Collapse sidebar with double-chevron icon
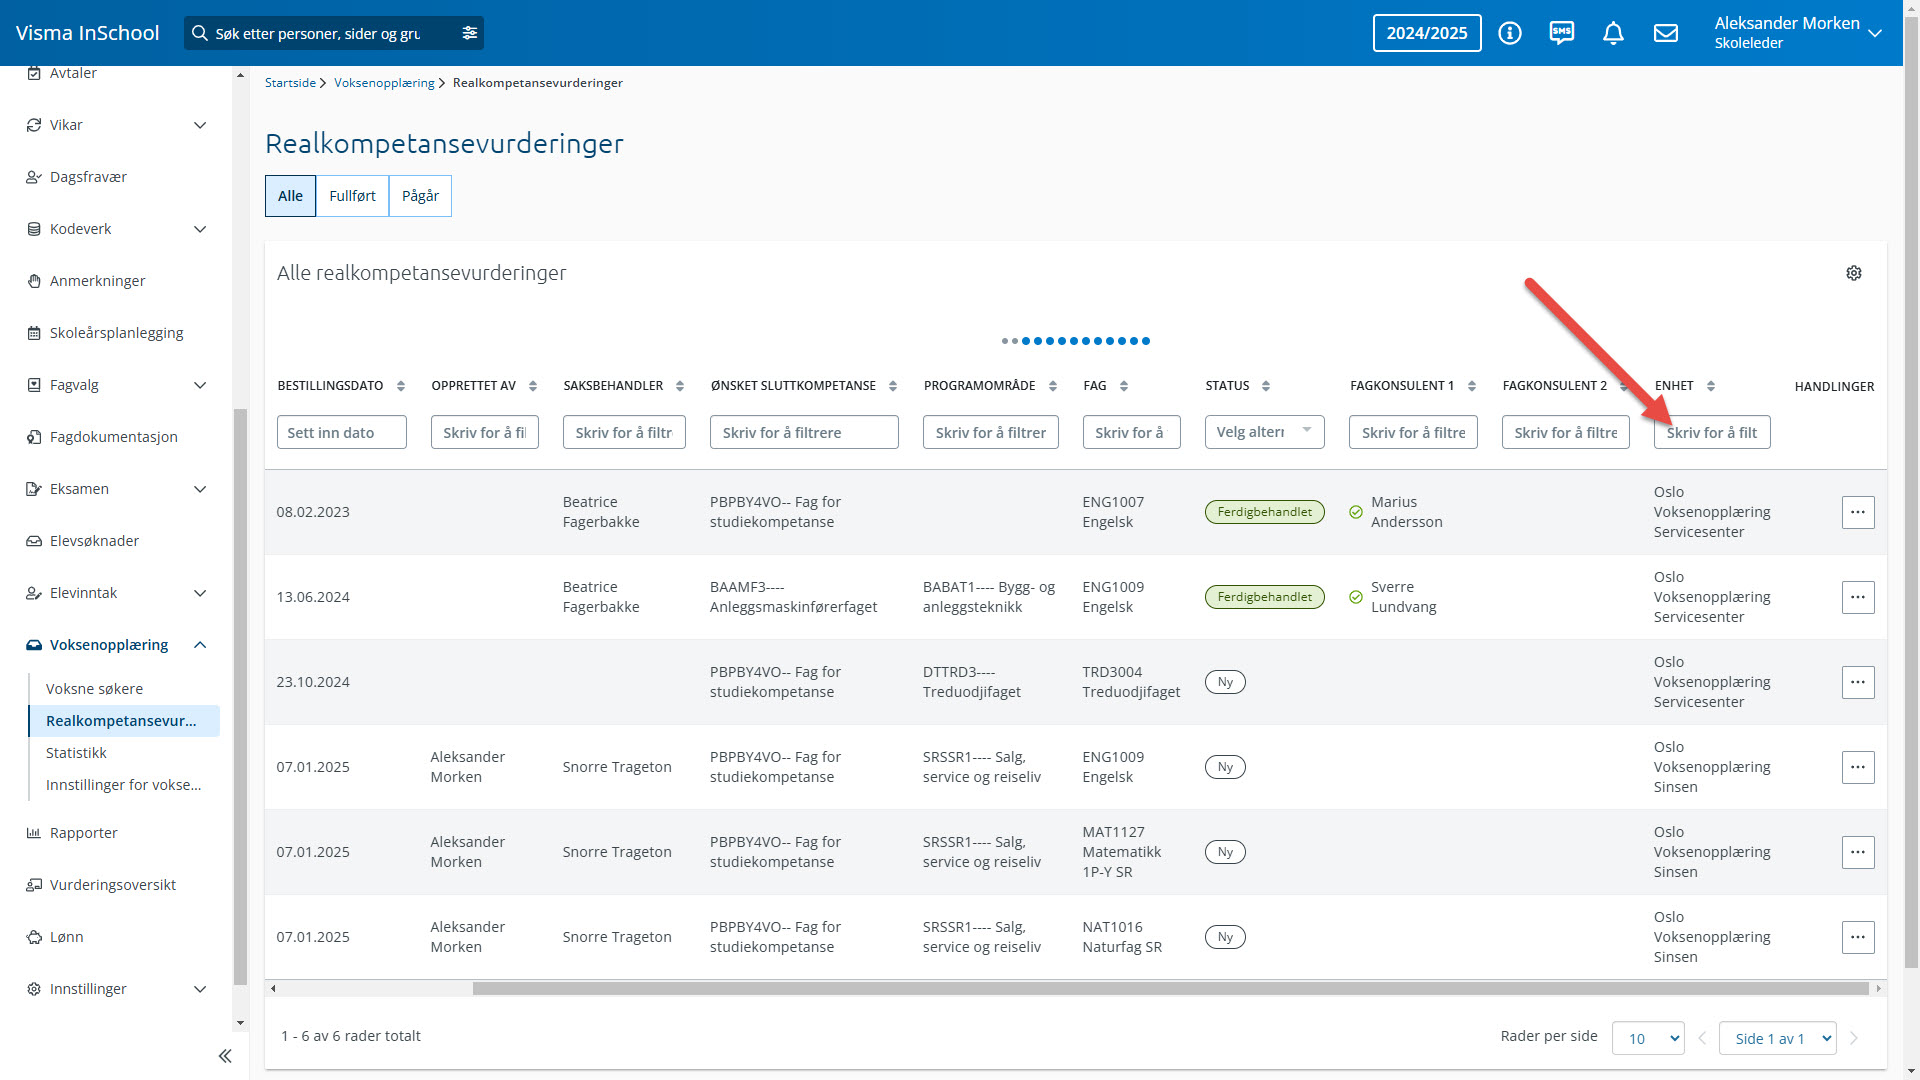1920x1080 pixels. tap(225, 1056)
